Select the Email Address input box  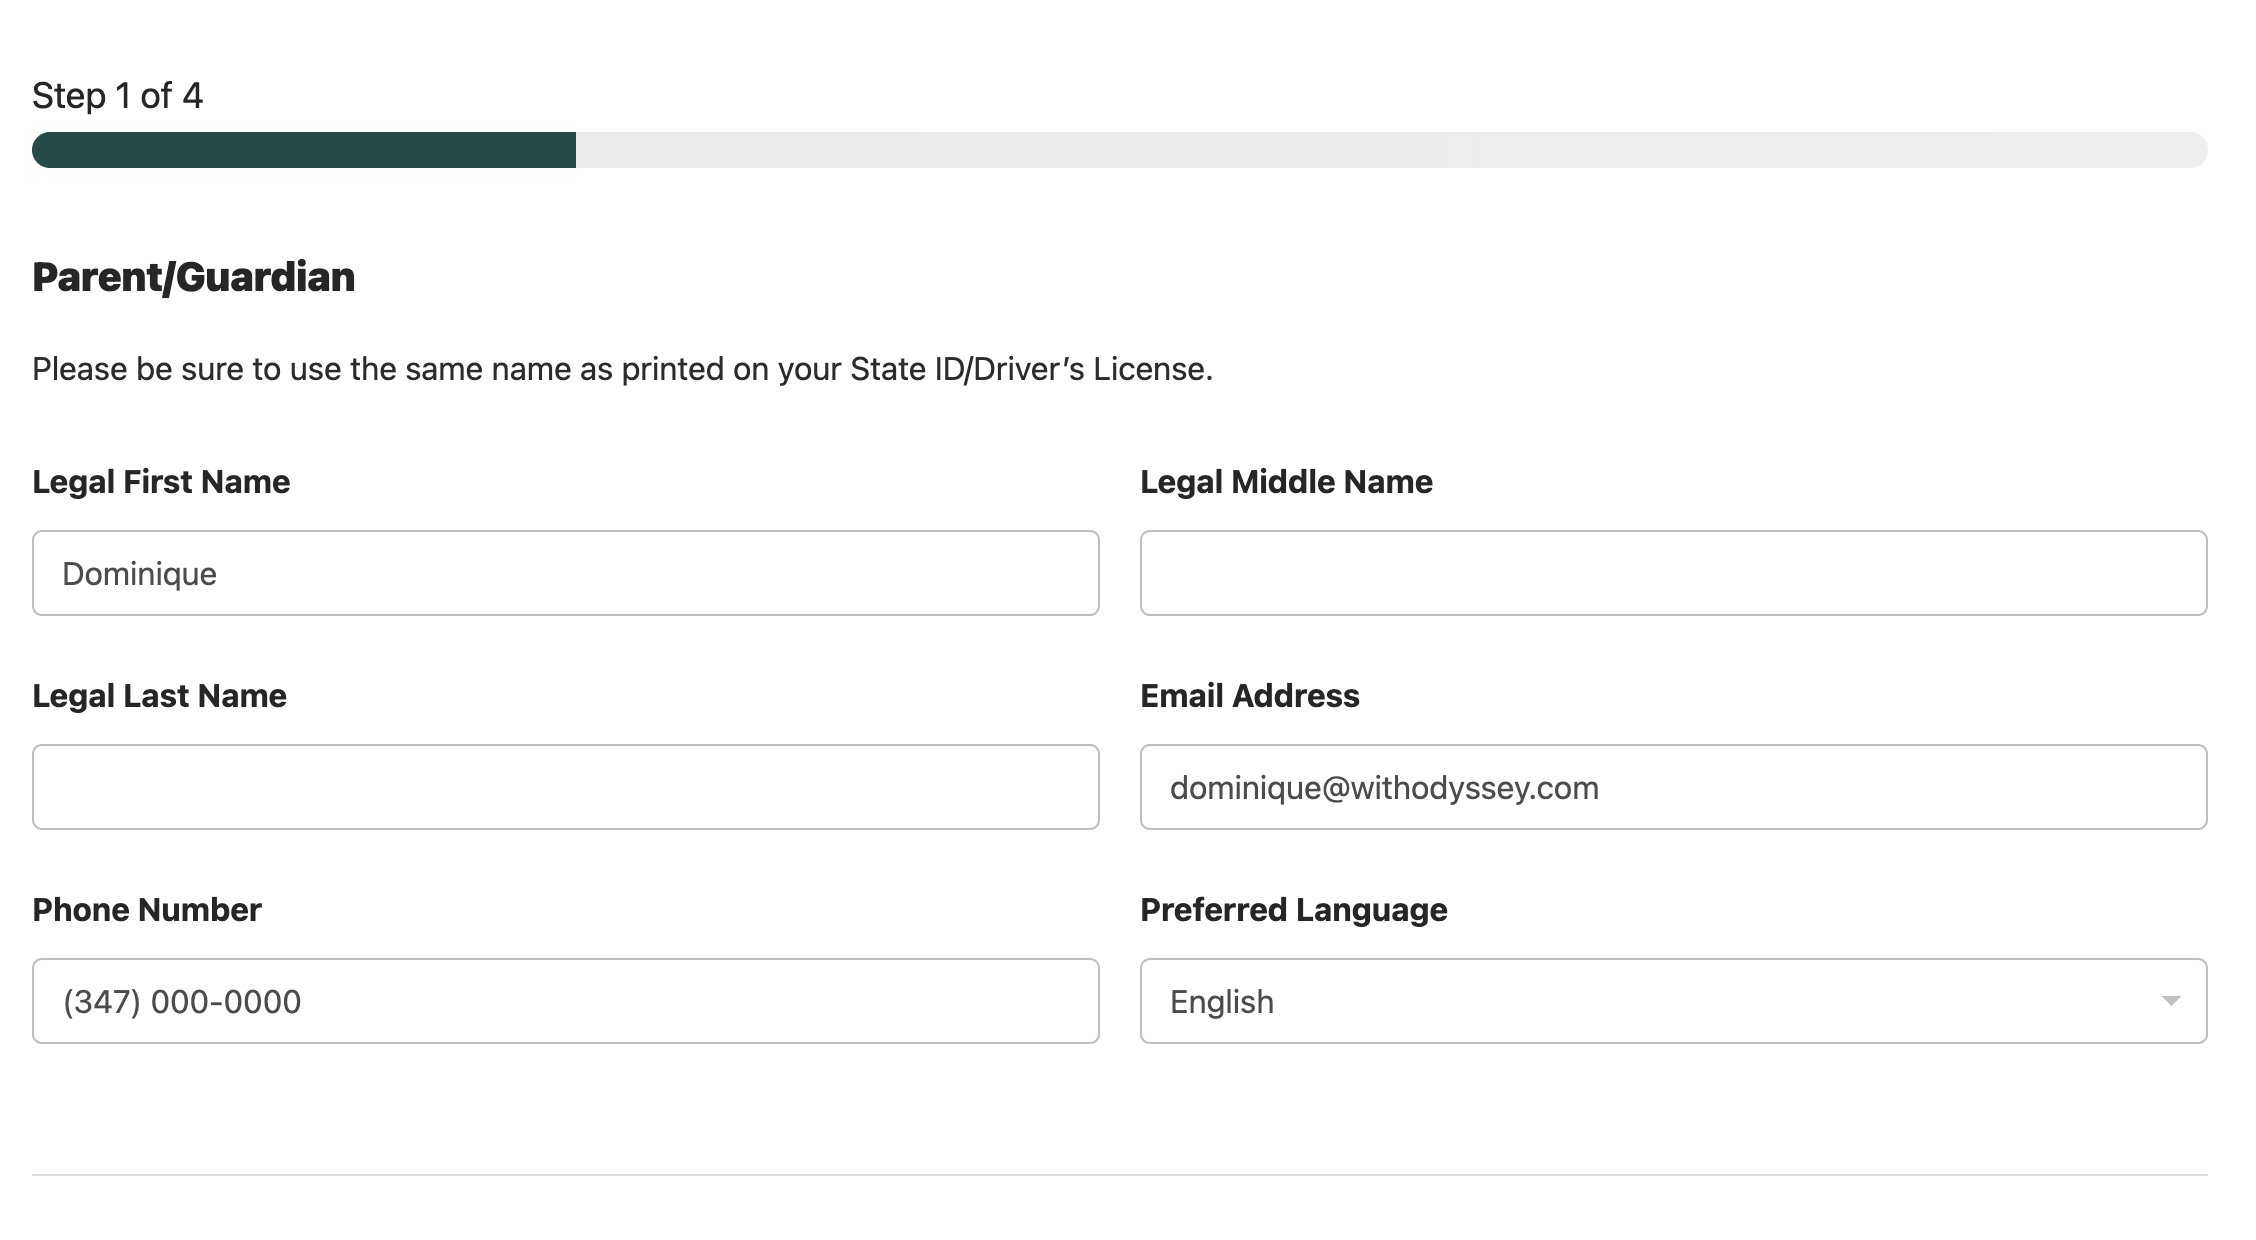[x=1674, y=787]
